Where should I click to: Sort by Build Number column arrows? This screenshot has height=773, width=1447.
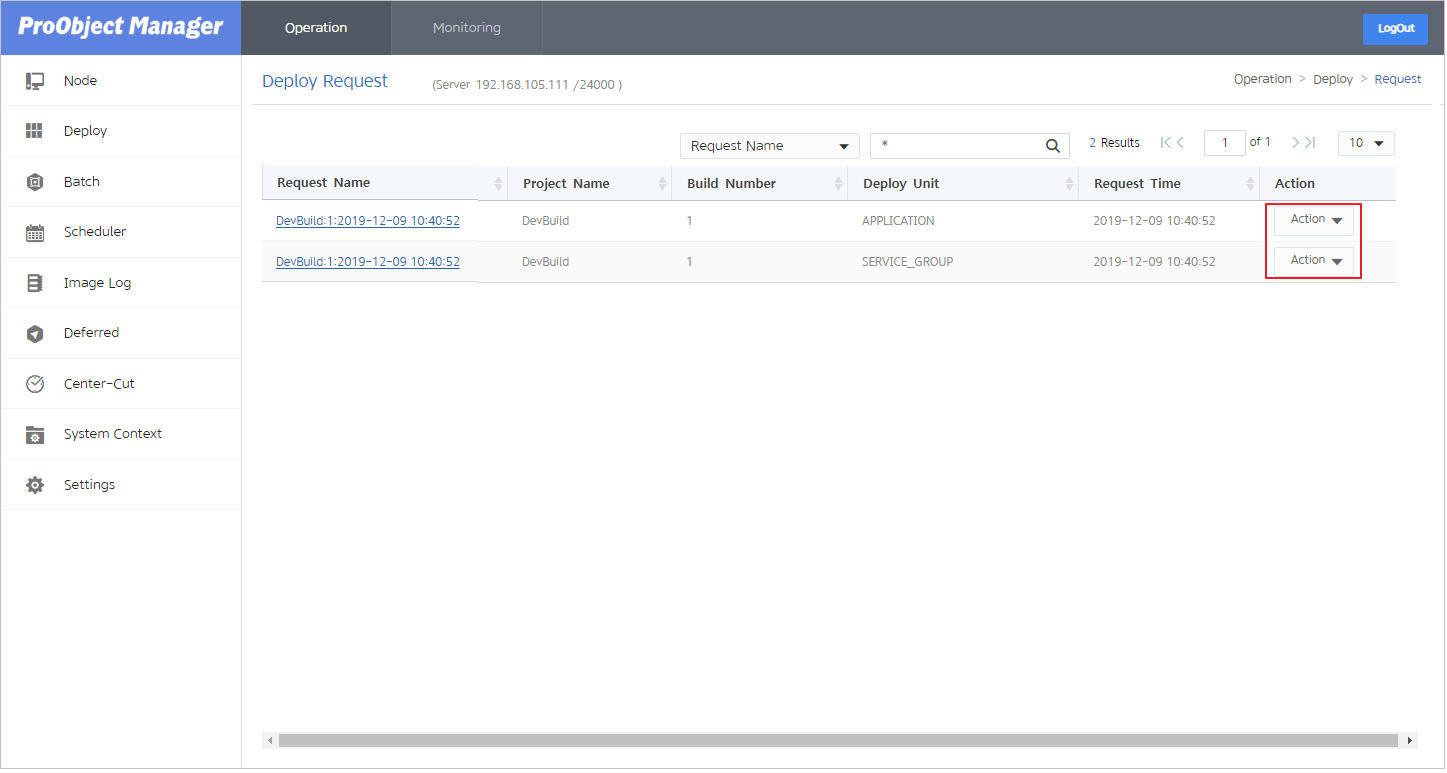click(x=838, y=184)
